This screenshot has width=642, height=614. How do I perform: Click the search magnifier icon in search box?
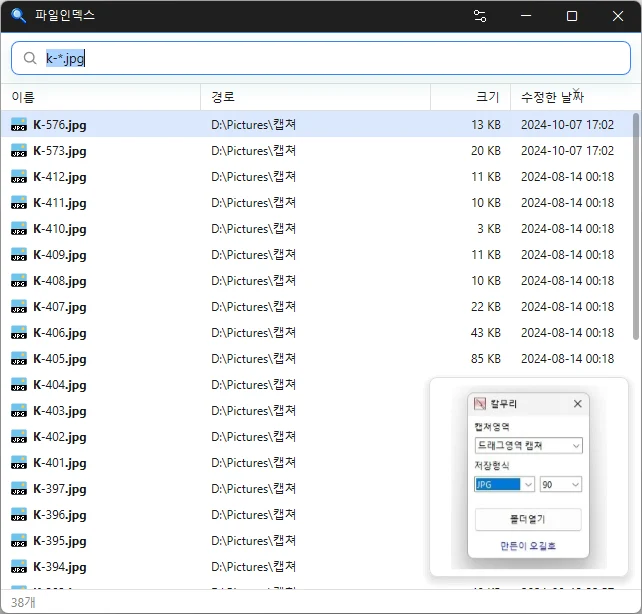coord(30,58)
